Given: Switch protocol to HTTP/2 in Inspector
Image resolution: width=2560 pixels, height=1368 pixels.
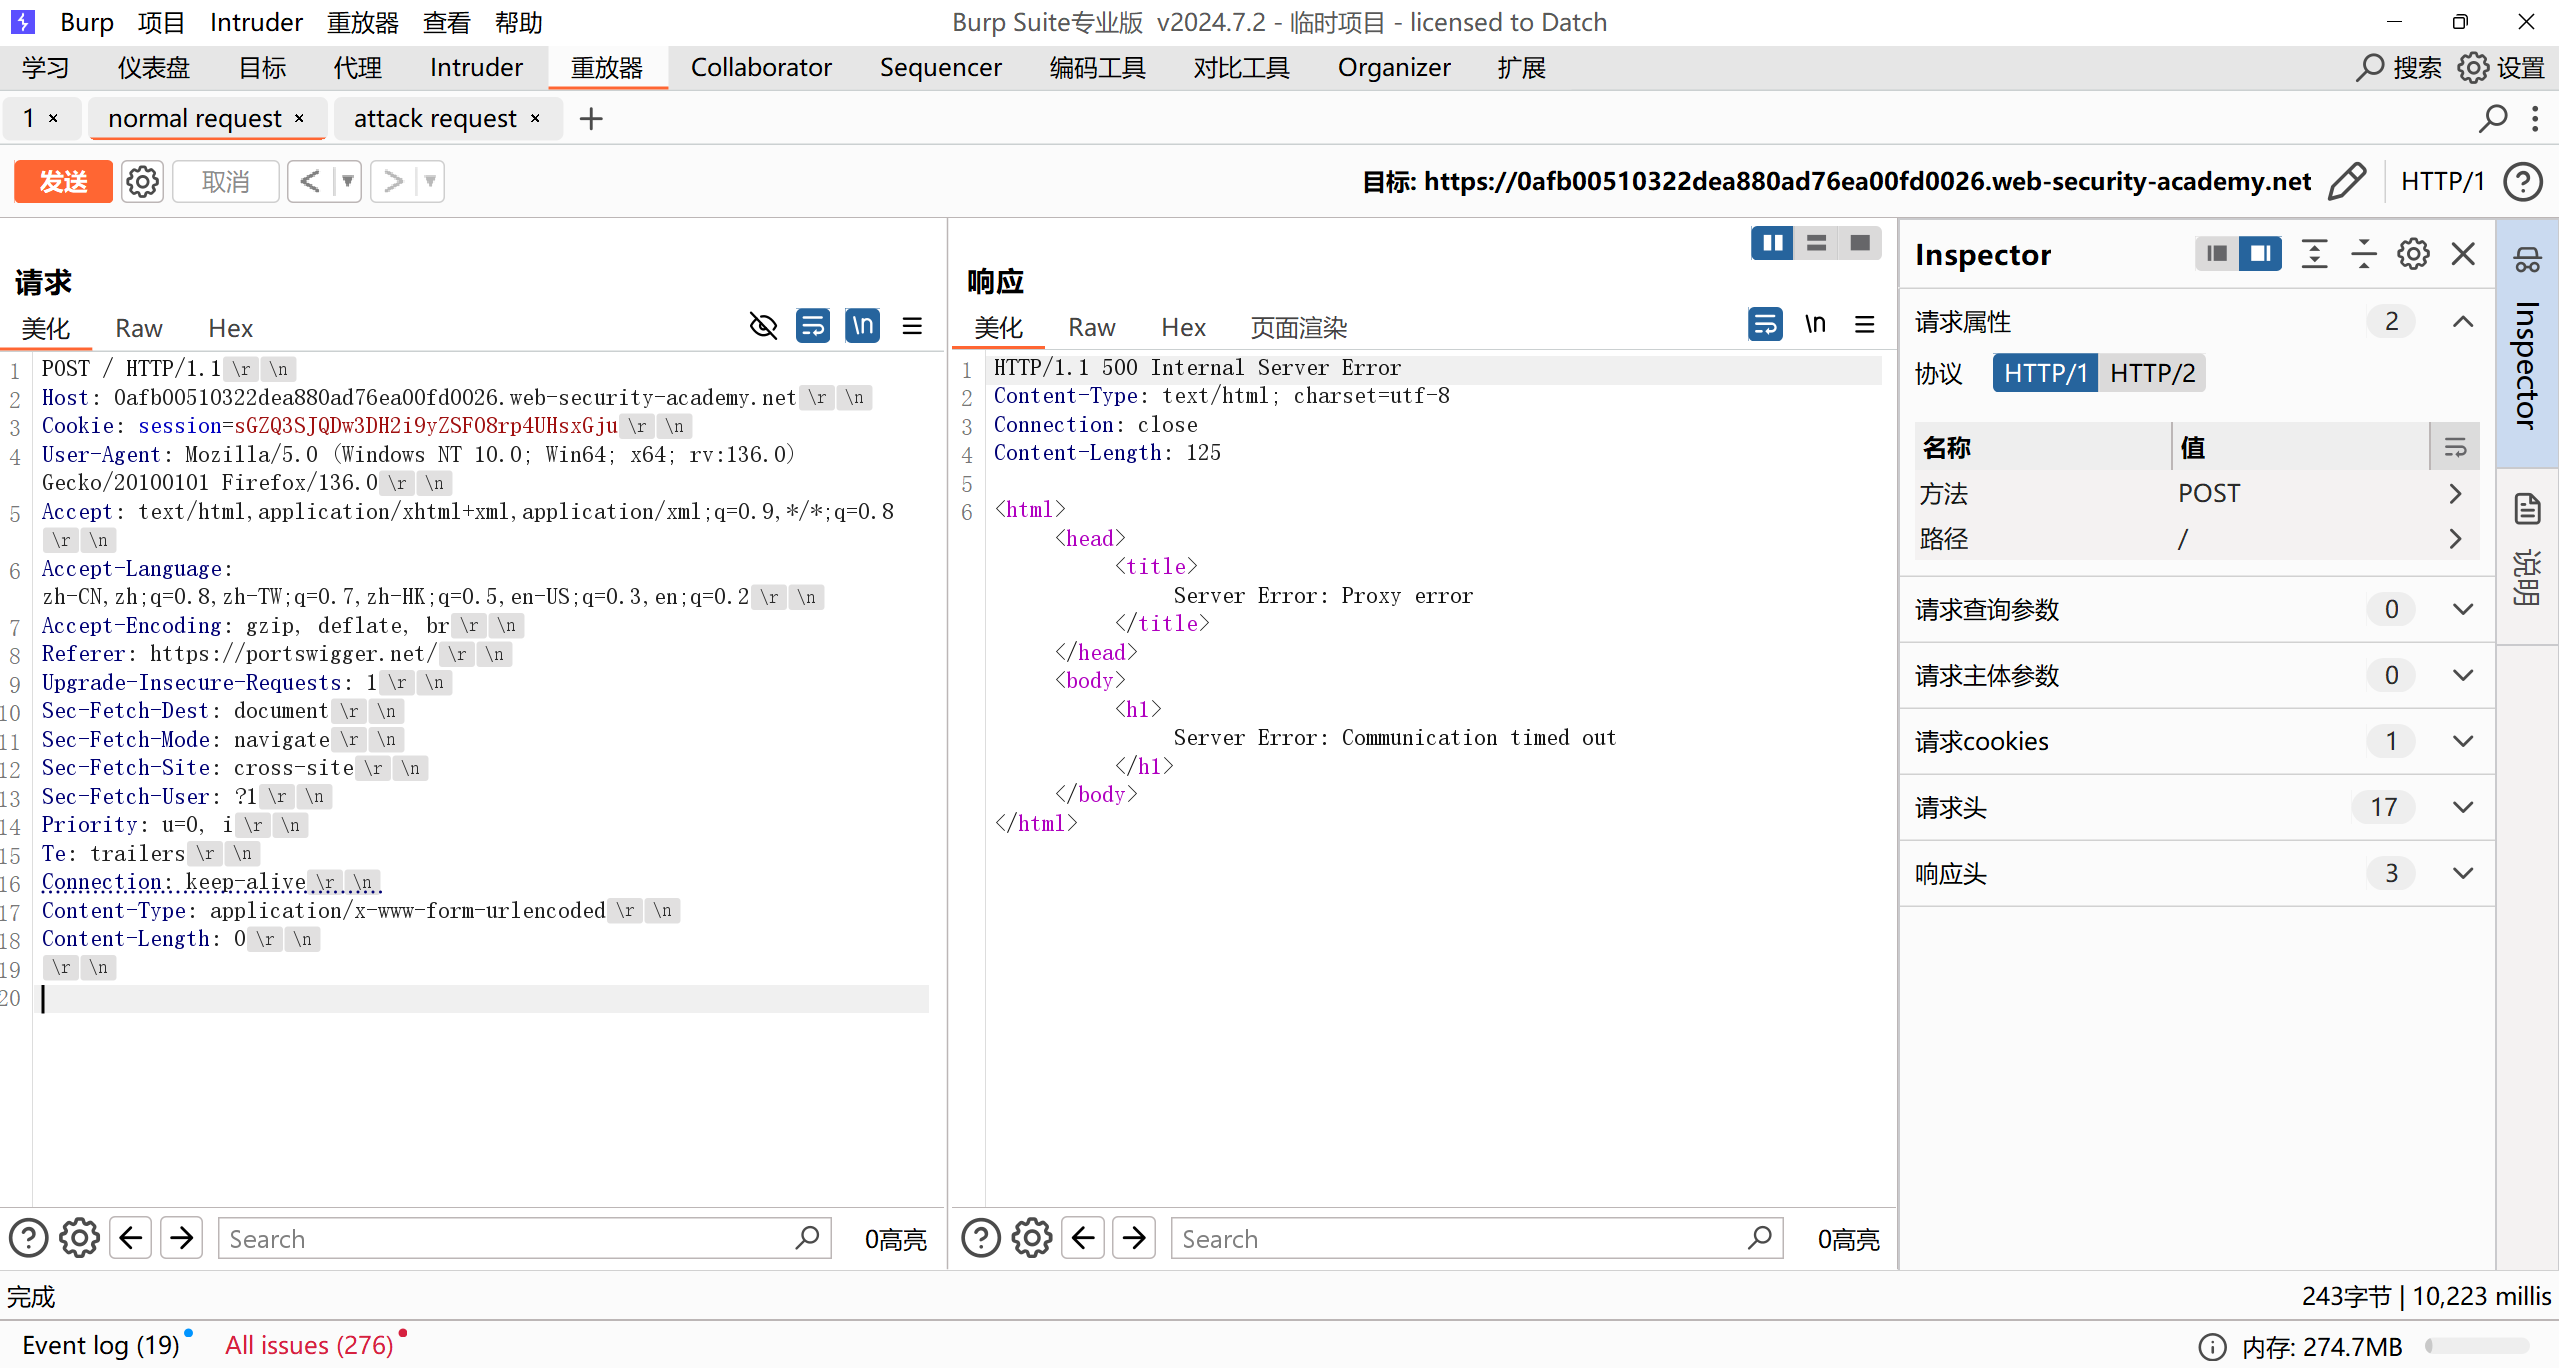Looking at the screenshot, I should (x=2152, y=373).
